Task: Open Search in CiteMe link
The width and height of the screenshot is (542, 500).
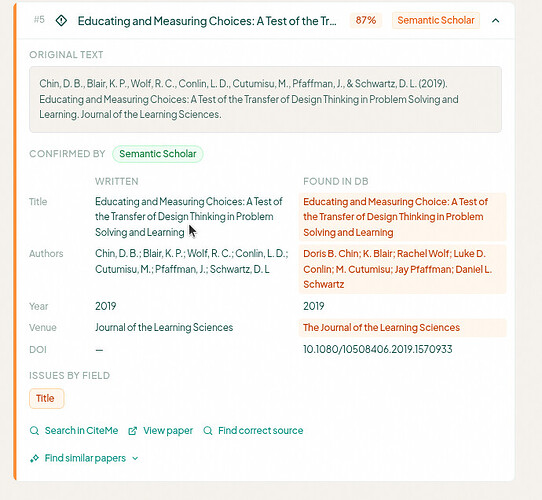Action: point(81,431)
